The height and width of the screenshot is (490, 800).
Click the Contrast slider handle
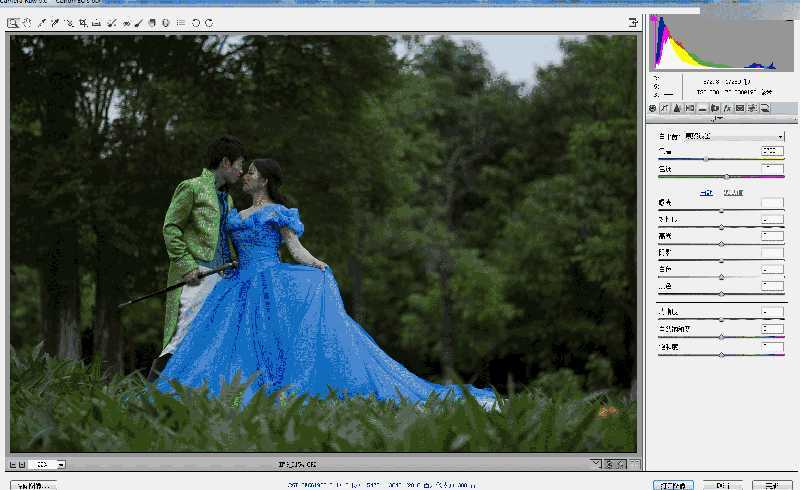point(721,227)
